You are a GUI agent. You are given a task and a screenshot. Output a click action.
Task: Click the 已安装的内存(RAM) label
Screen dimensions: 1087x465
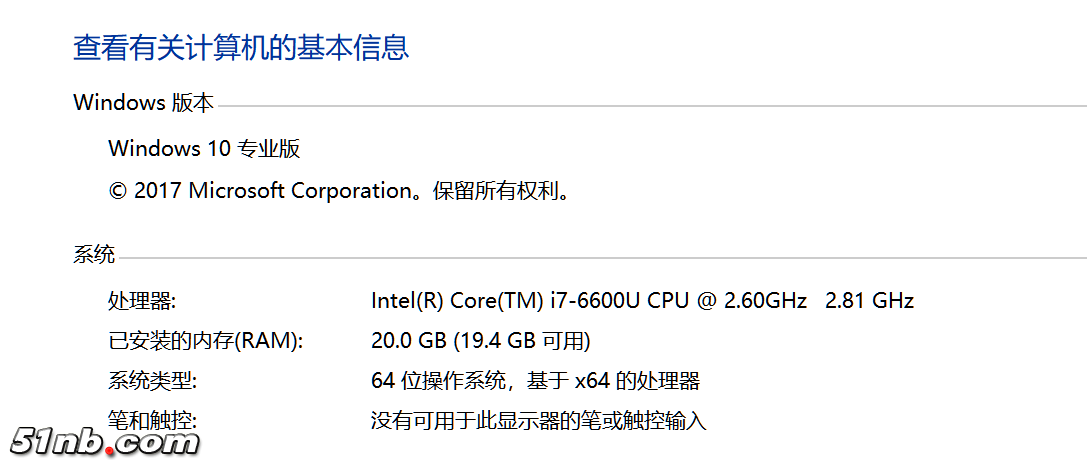(x=205, y=341)
